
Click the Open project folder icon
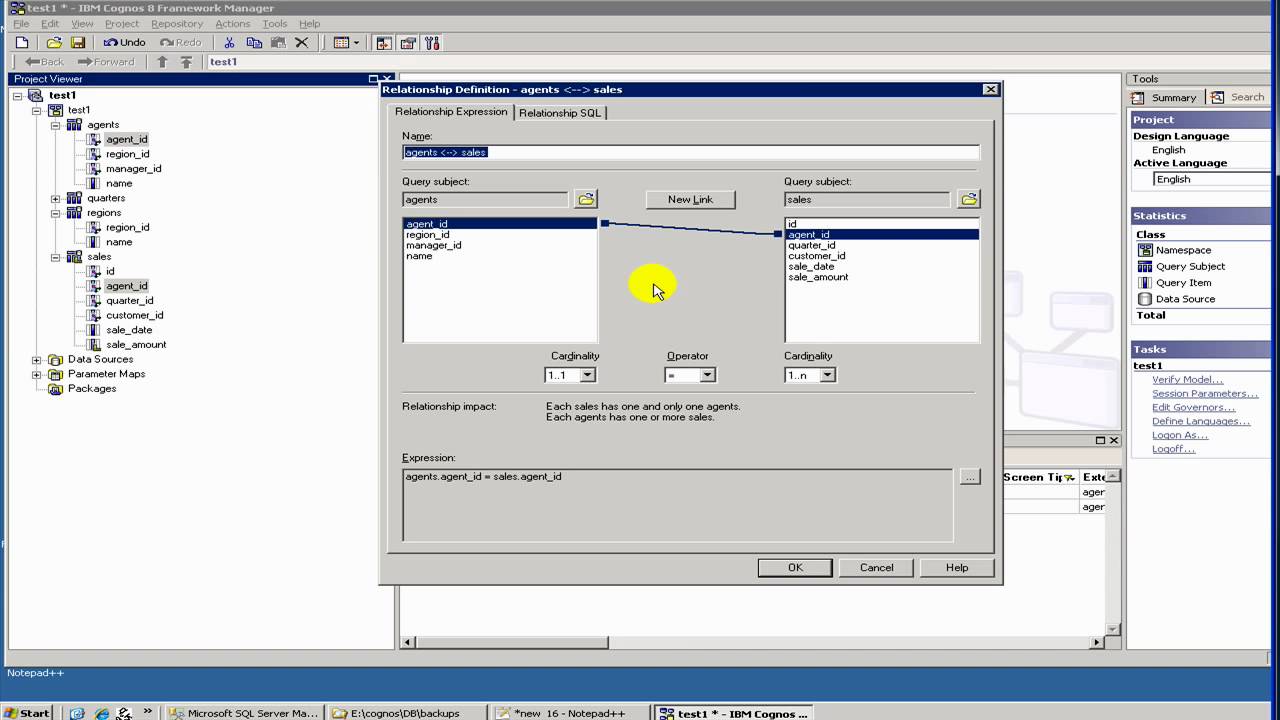tap(54, 43)
